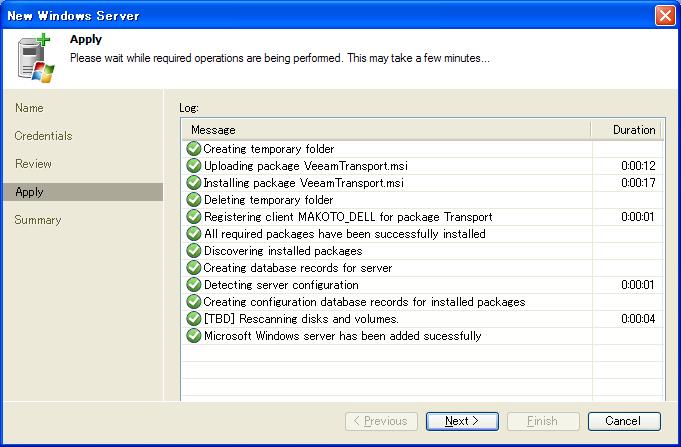Select 'All required packages have been successfully installed'
This screenshot has height=447, width=681.
coord(423,234)
